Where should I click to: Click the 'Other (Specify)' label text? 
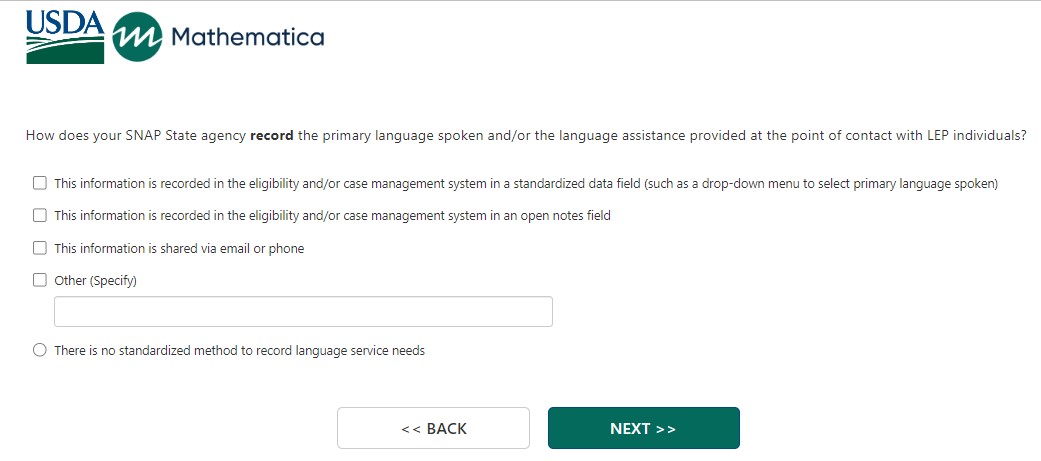point(95,281)
